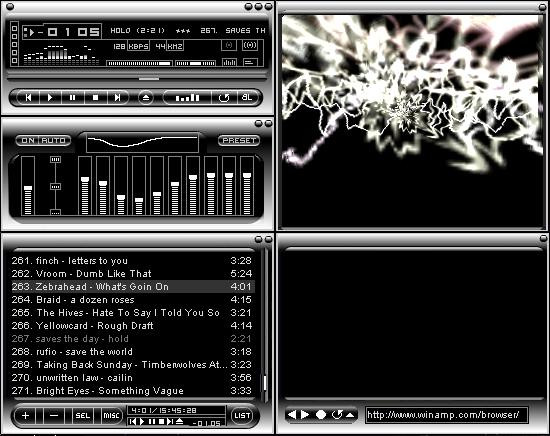Toggle the equalizer ON button

[x=28, y=140]
